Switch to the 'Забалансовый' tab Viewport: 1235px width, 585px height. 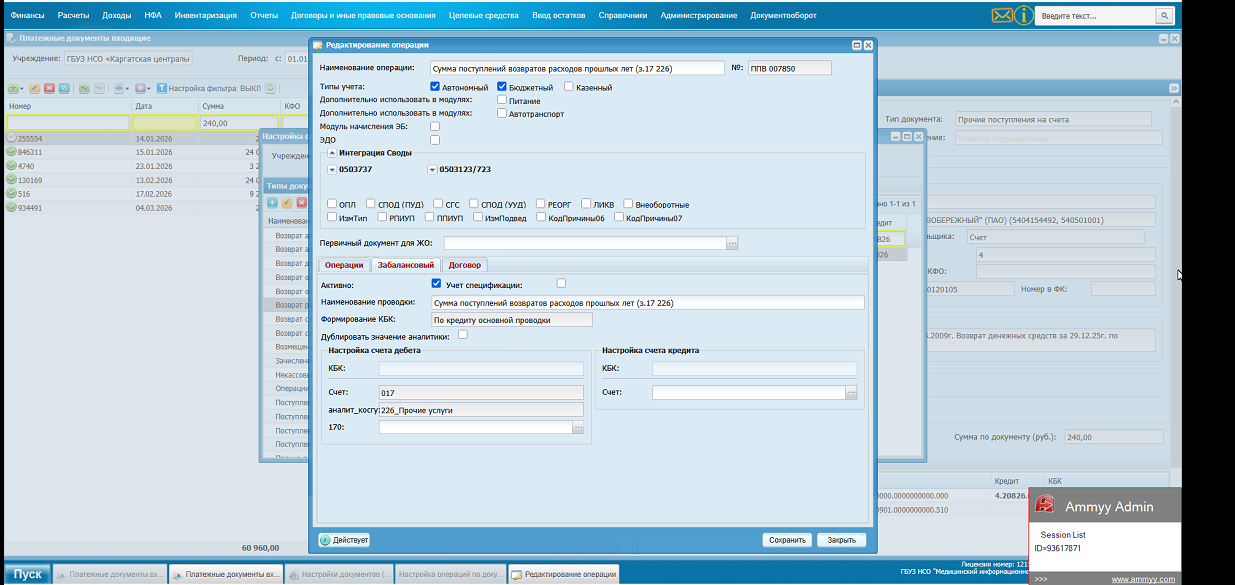(x=406, y=265)
